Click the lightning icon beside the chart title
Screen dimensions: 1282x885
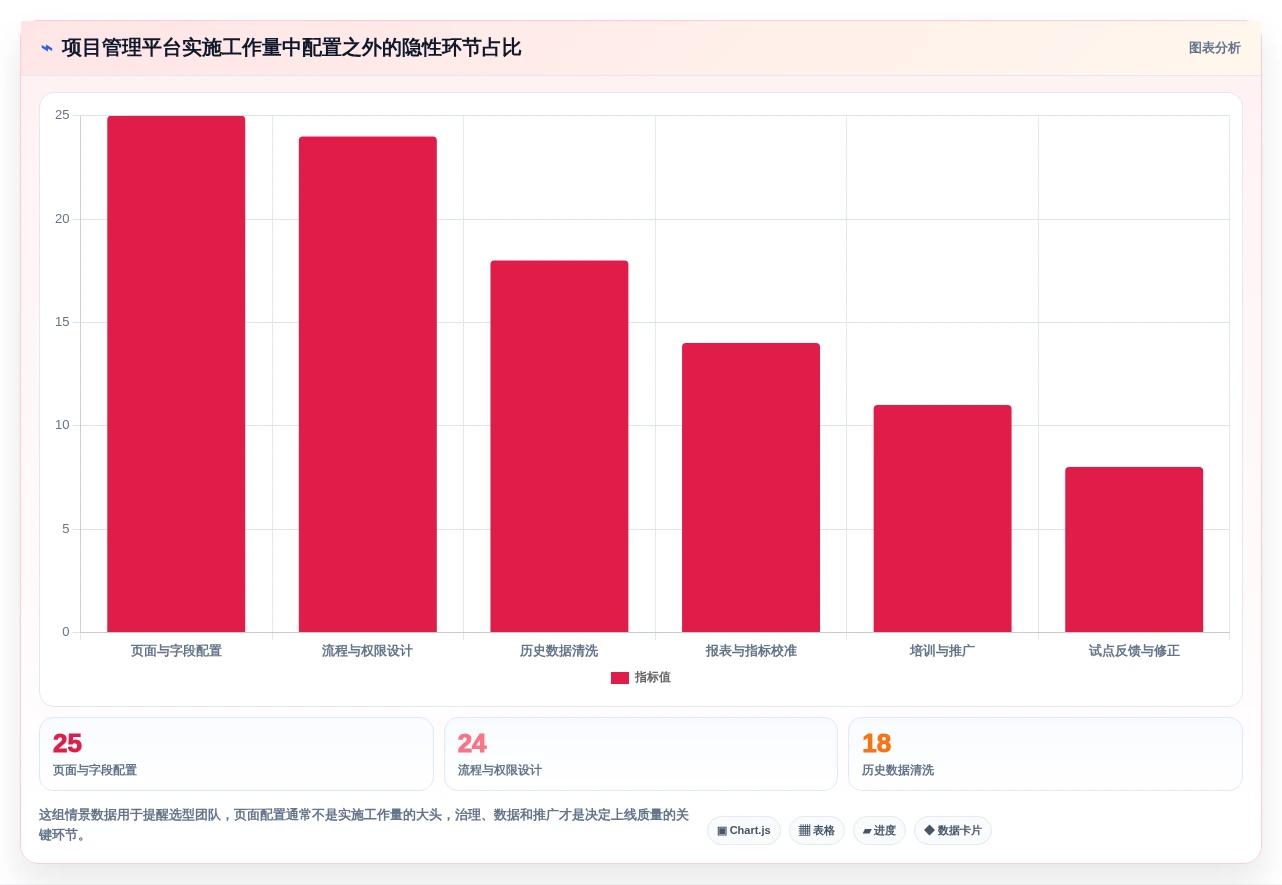click(x=47, y=48)
